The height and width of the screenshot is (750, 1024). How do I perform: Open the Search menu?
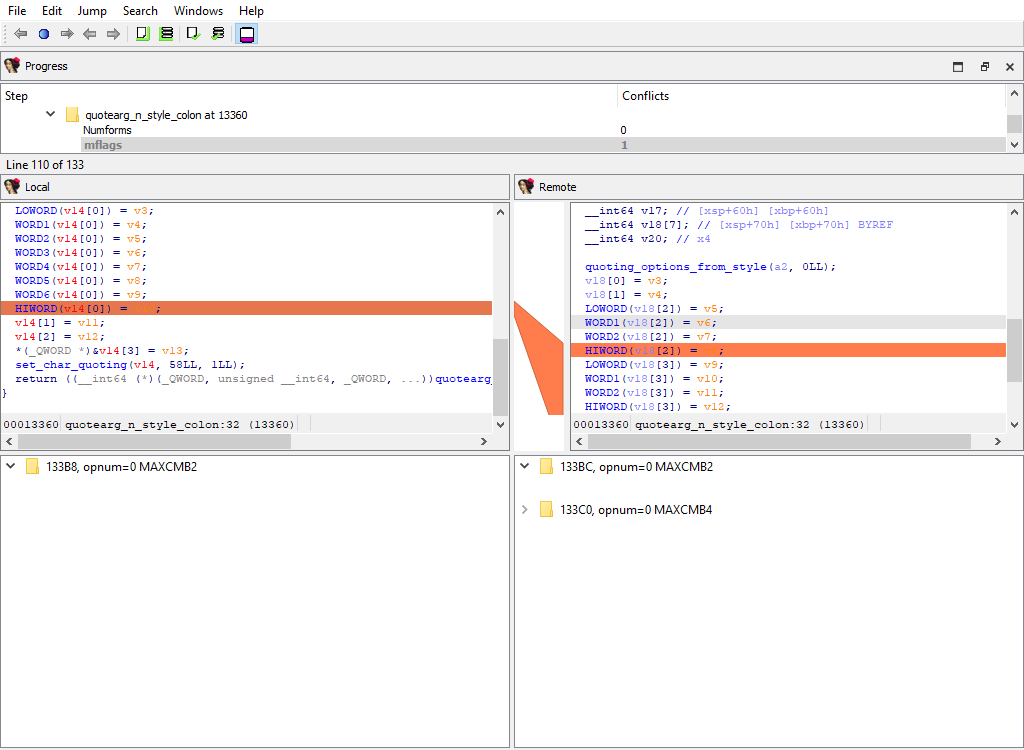coord(140,11)
